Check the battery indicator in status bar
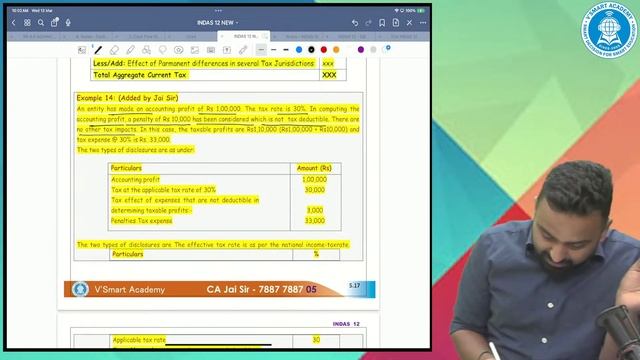Screen dimensions: 640x360 (420, 11)
